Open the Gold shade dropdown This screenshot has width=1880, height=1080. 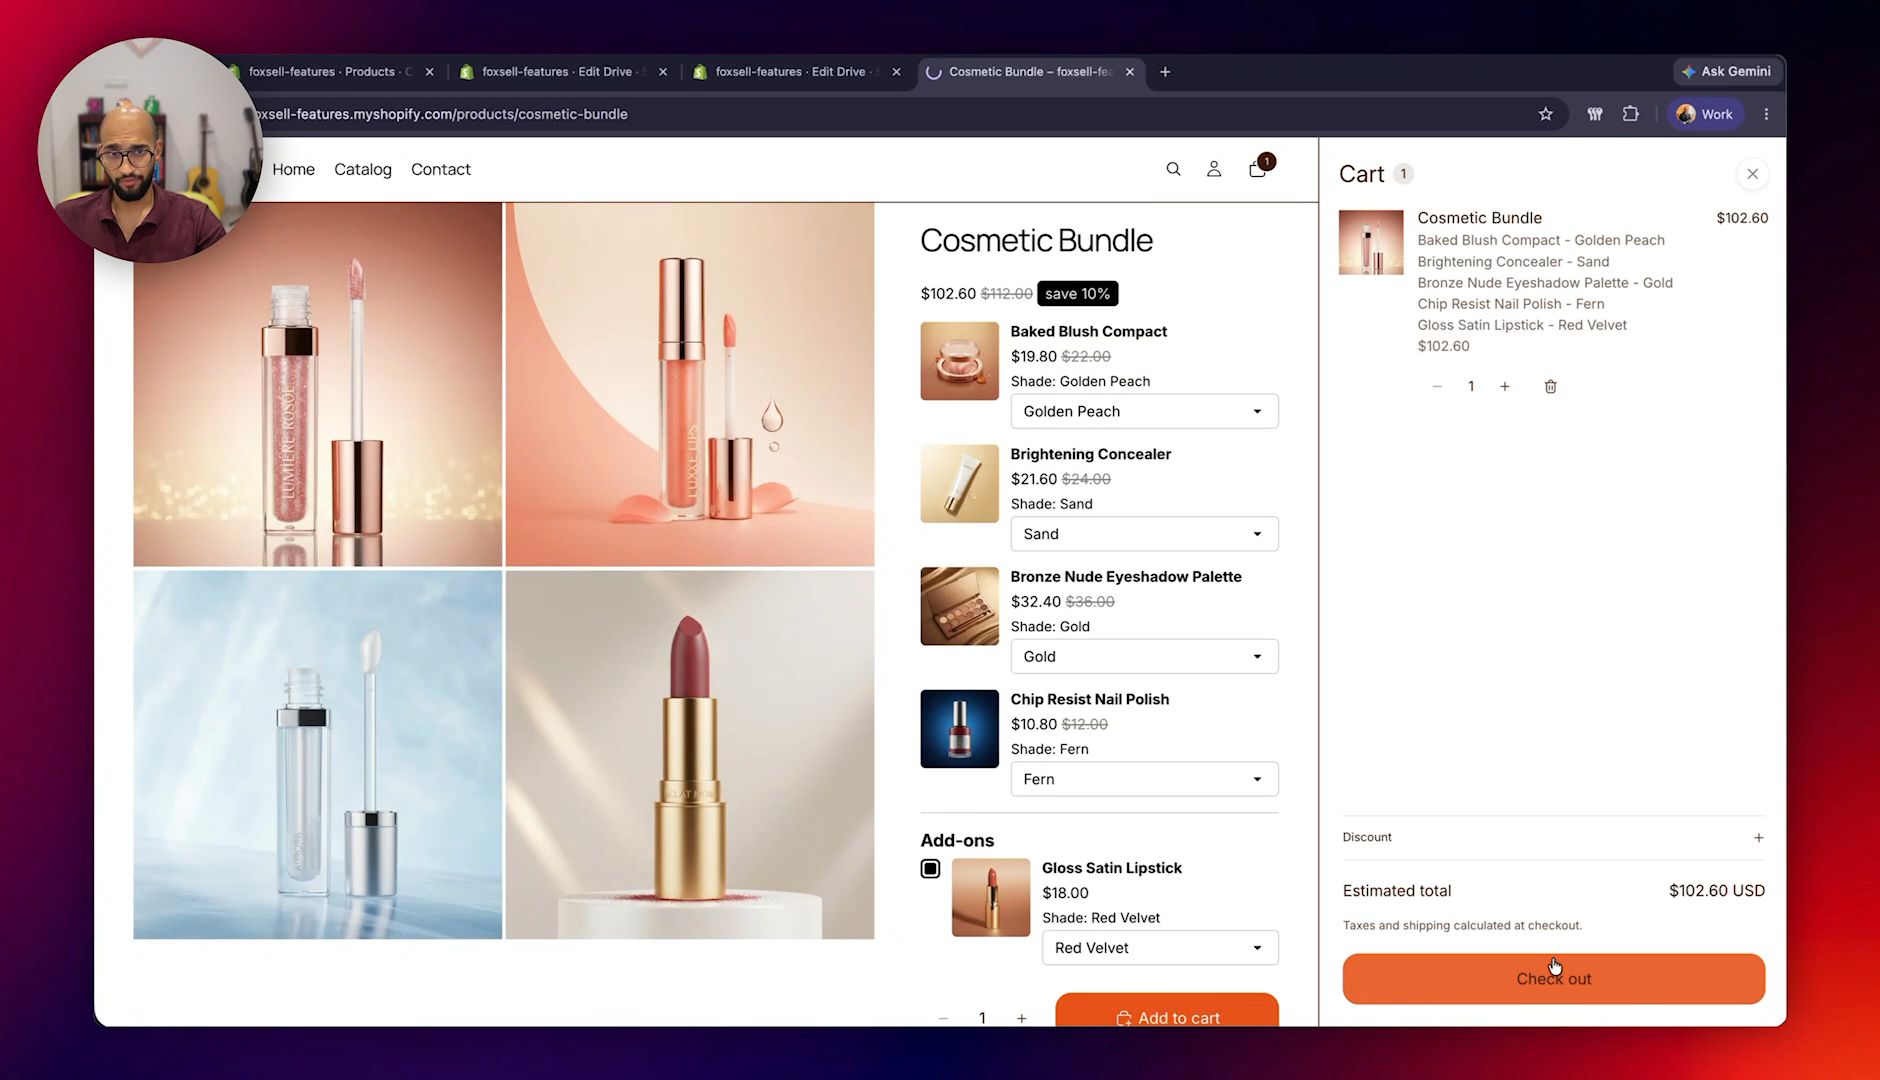1144,656
